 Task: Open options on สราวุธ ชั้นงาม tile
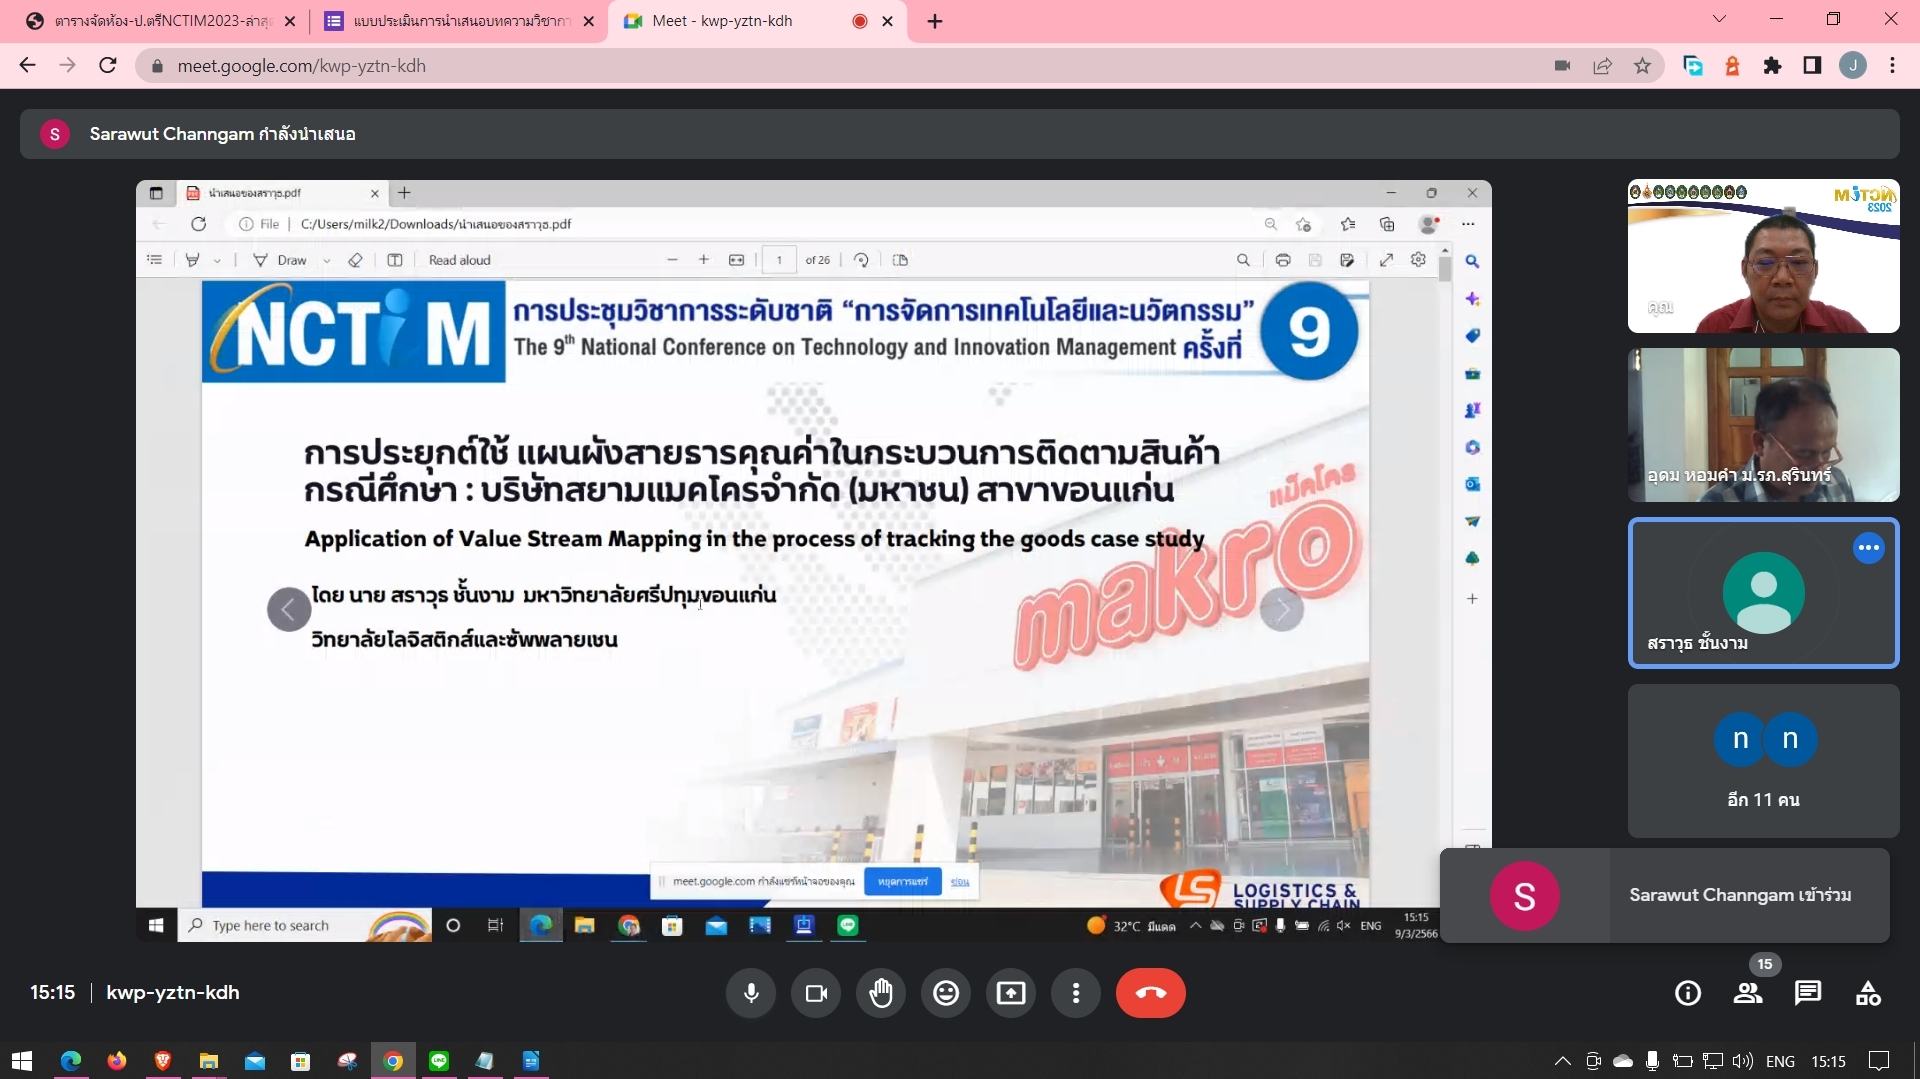pos(1868,548)
